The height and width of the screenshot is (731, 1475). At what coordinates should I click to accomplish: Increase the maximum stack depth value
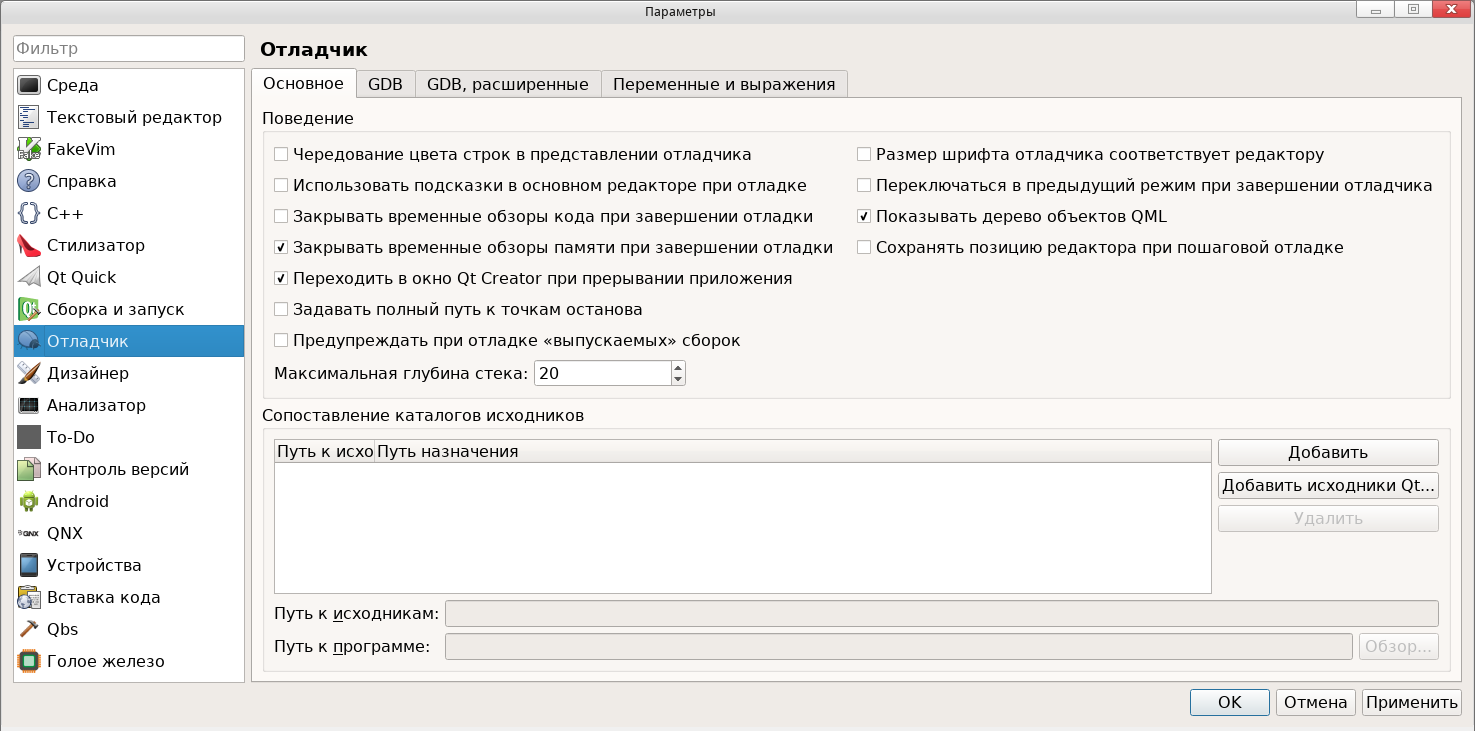pyautogui.click(x=678, y=367)
